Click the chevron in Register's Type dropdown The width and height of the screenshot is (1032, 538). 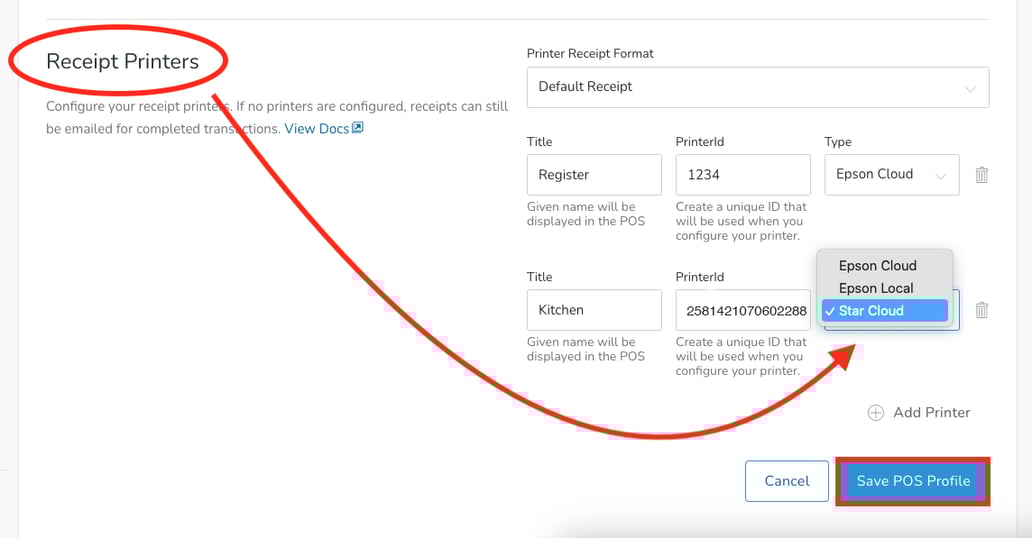pyautogui.click(x=940, y=176)
